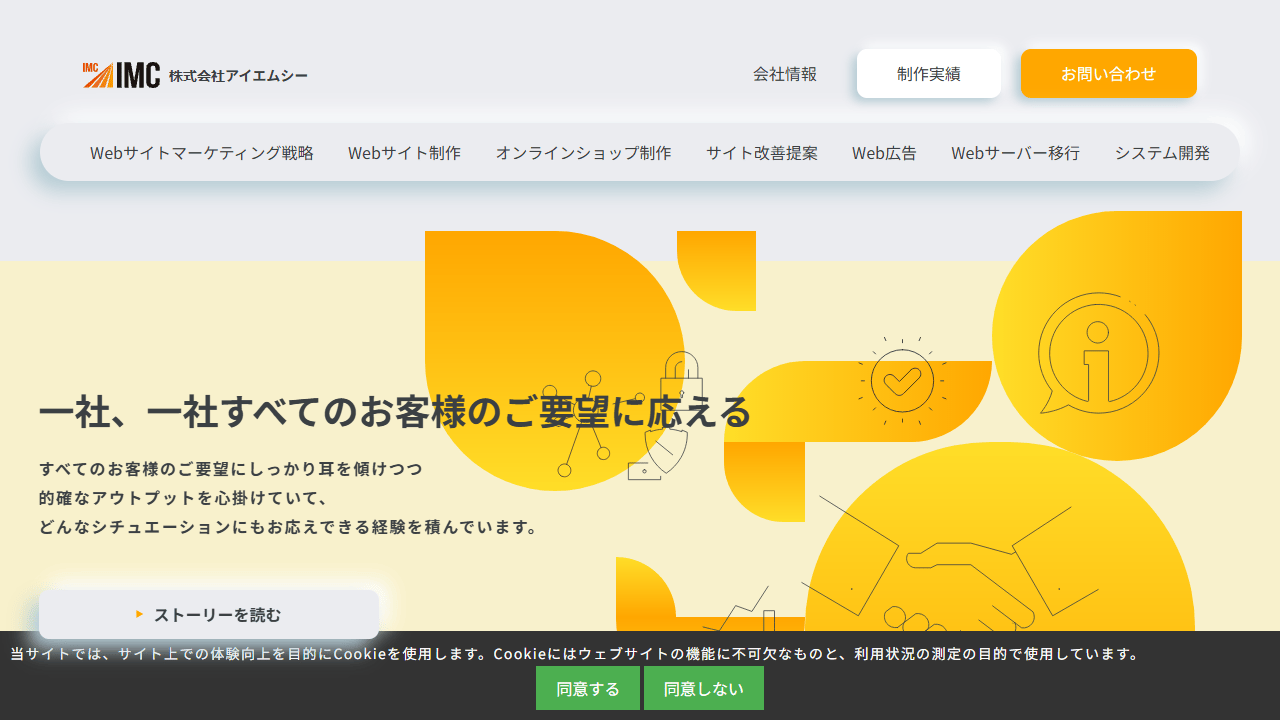The width and height of the screenshot is (1280, 720).
Task: Click the line どんなシチュエーションにもお応えできる経験を積んでいます。
Action: click(x=289, y=527)
